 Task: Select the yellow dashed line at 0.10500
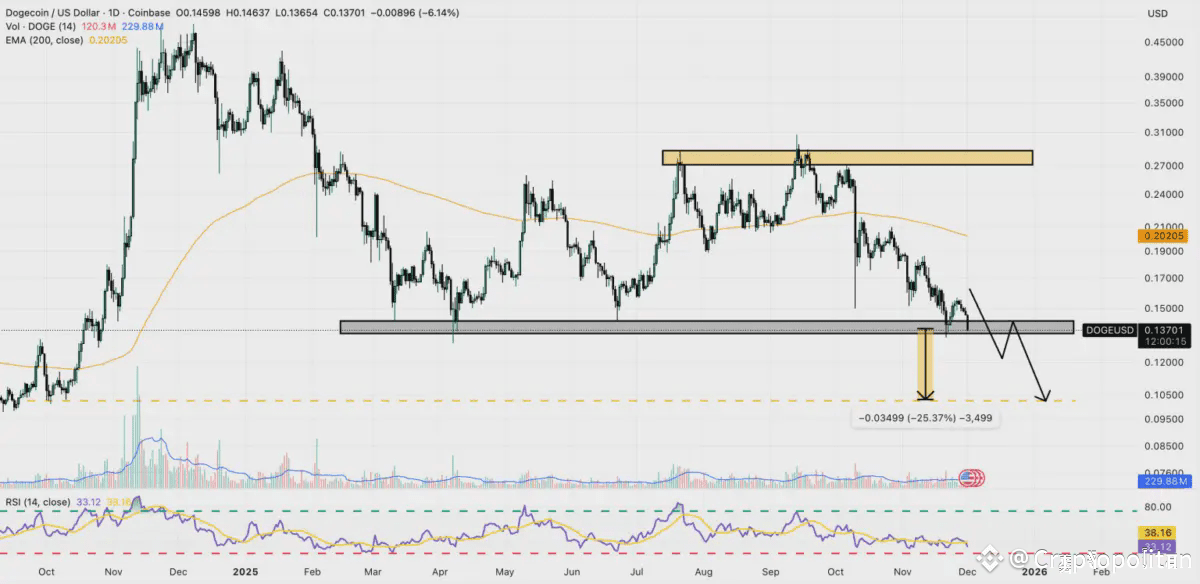[x=538, y=401]
